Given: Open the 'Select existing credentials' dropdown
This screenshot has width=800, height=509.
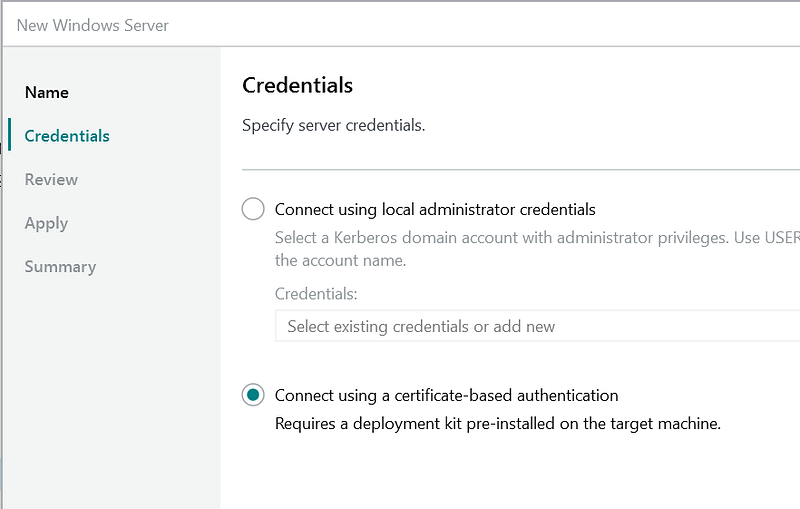Looking at the screenshot, I should 536,326.
